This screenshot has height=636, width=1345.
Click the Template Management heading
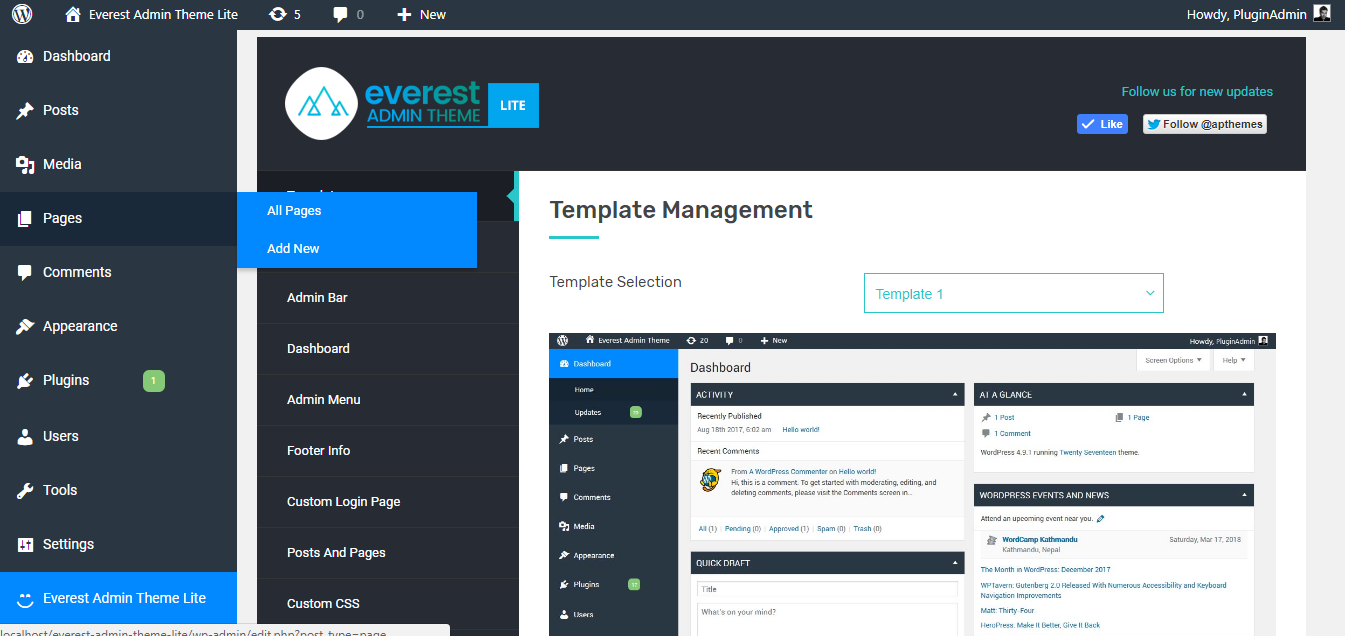(x=681, y=210)
